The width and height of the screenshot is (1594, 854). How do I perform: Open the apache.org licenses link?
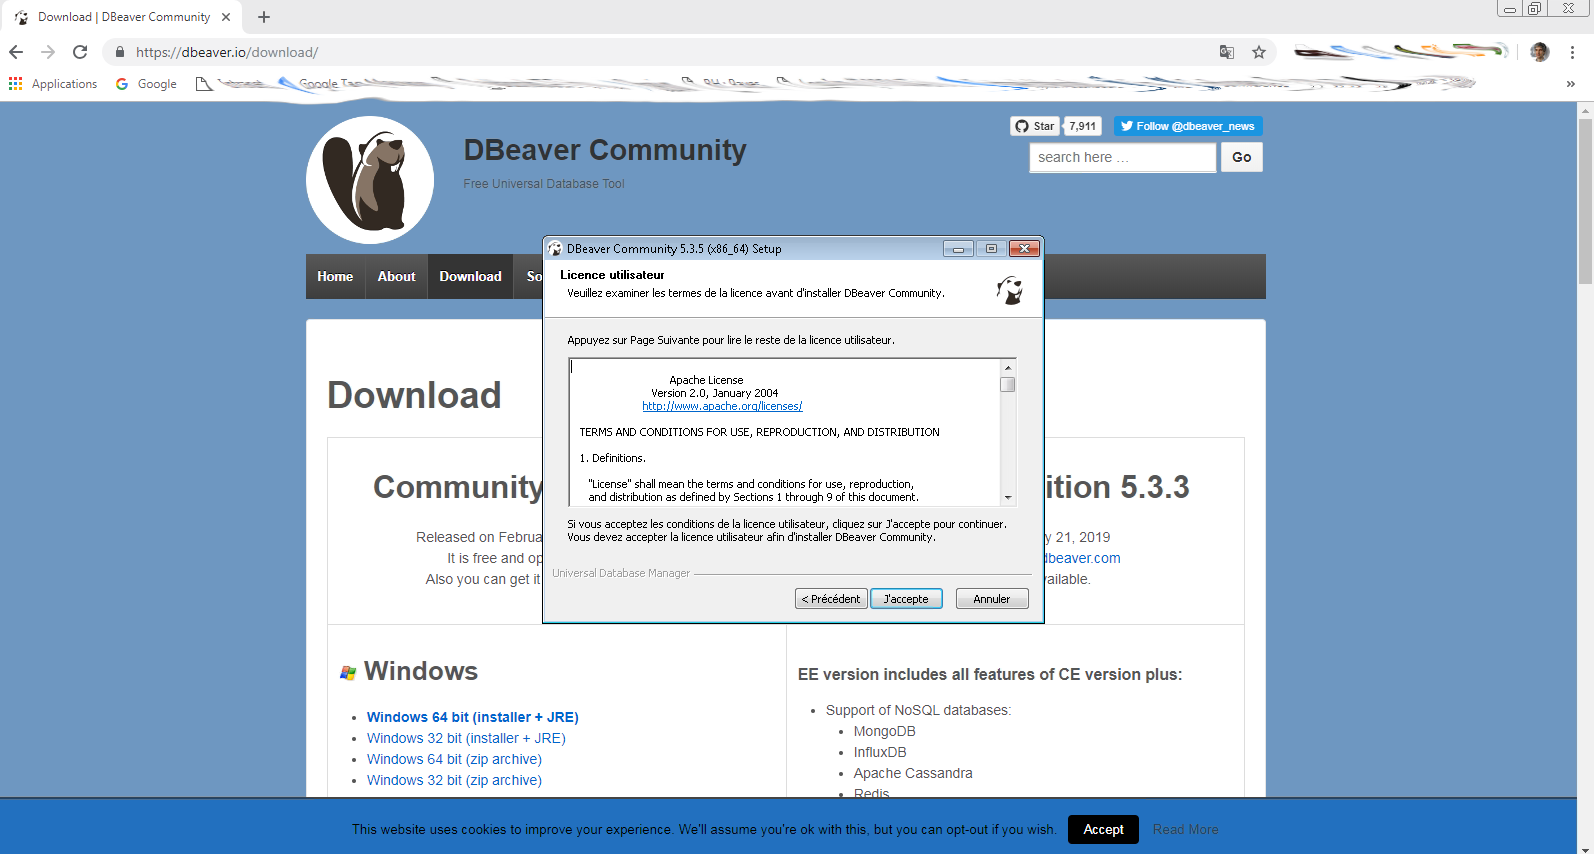(x=722, y=406)
